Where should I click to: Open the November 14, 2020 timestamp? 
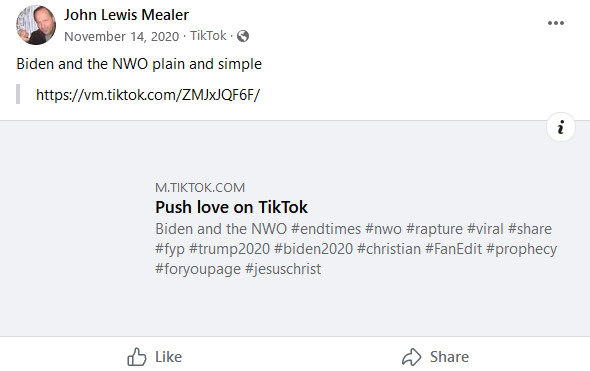[122, 36]
